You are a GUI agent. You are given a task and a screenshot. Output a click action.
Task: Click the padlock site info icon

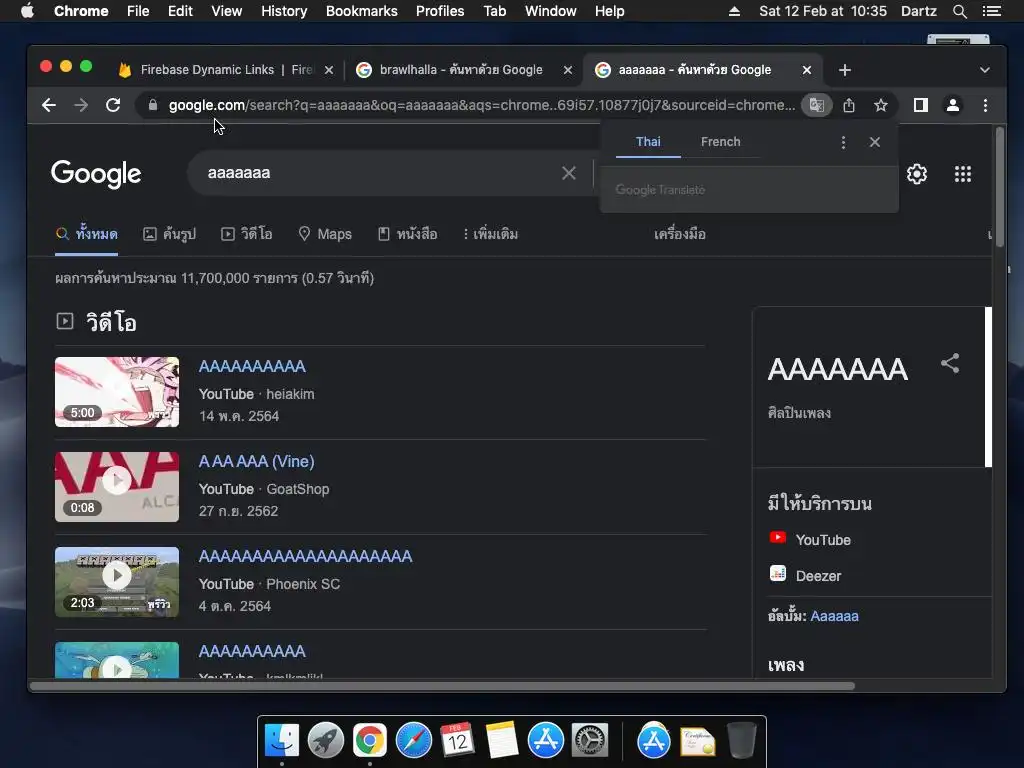coord(153,105)
